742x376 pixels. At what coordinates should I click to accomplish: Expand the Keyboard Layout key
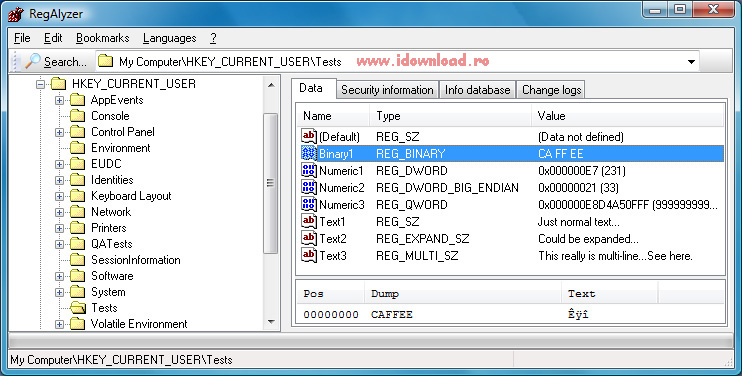tap(60, 197)
